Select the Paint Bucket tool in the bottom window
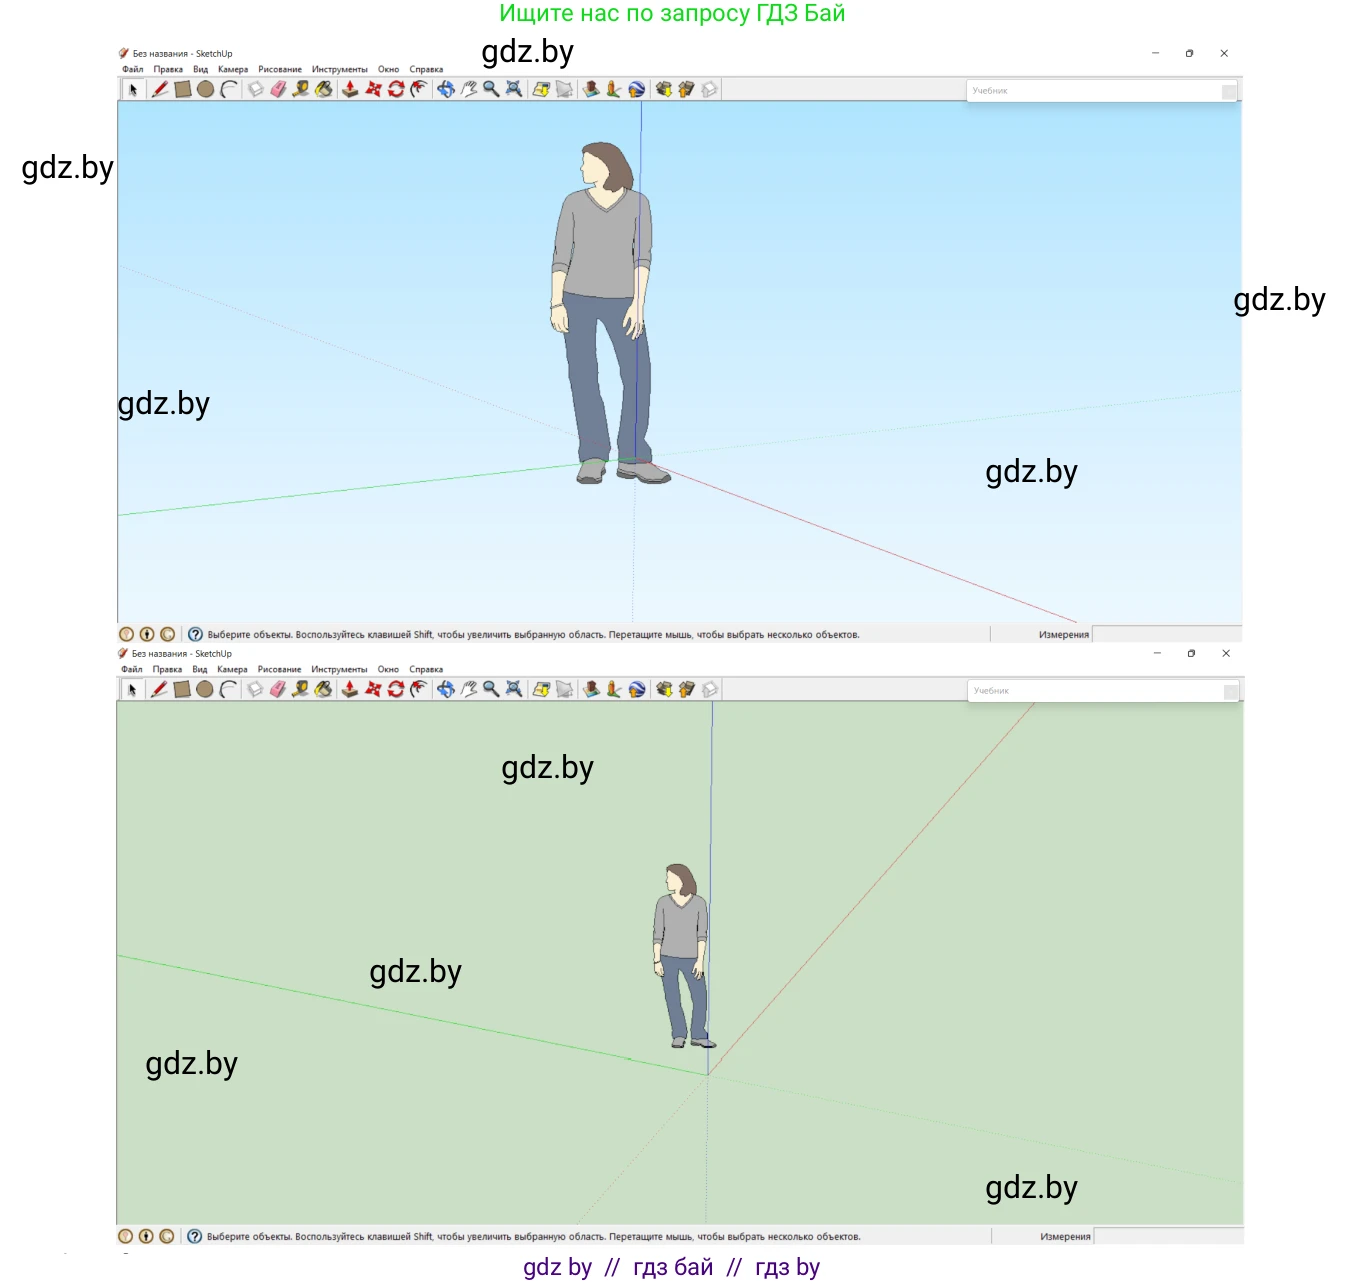This screenshot has height=1284, width=1347. pos(323,689)
